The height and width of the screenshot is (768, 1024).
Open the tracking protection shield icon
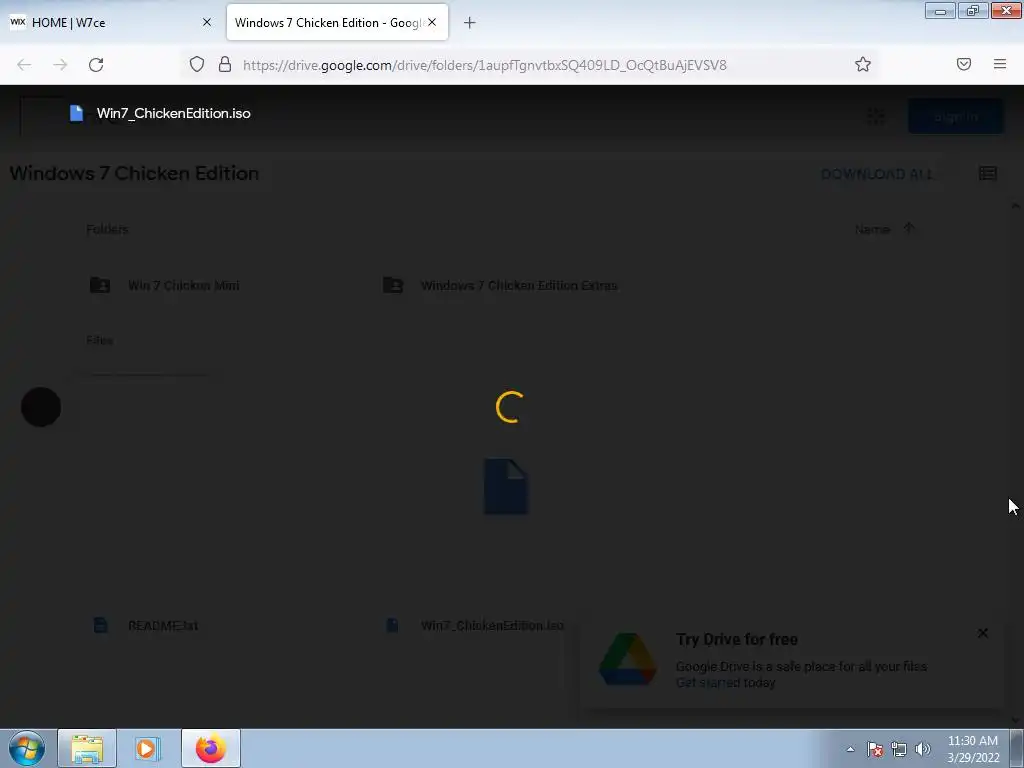tap(197, 64)
